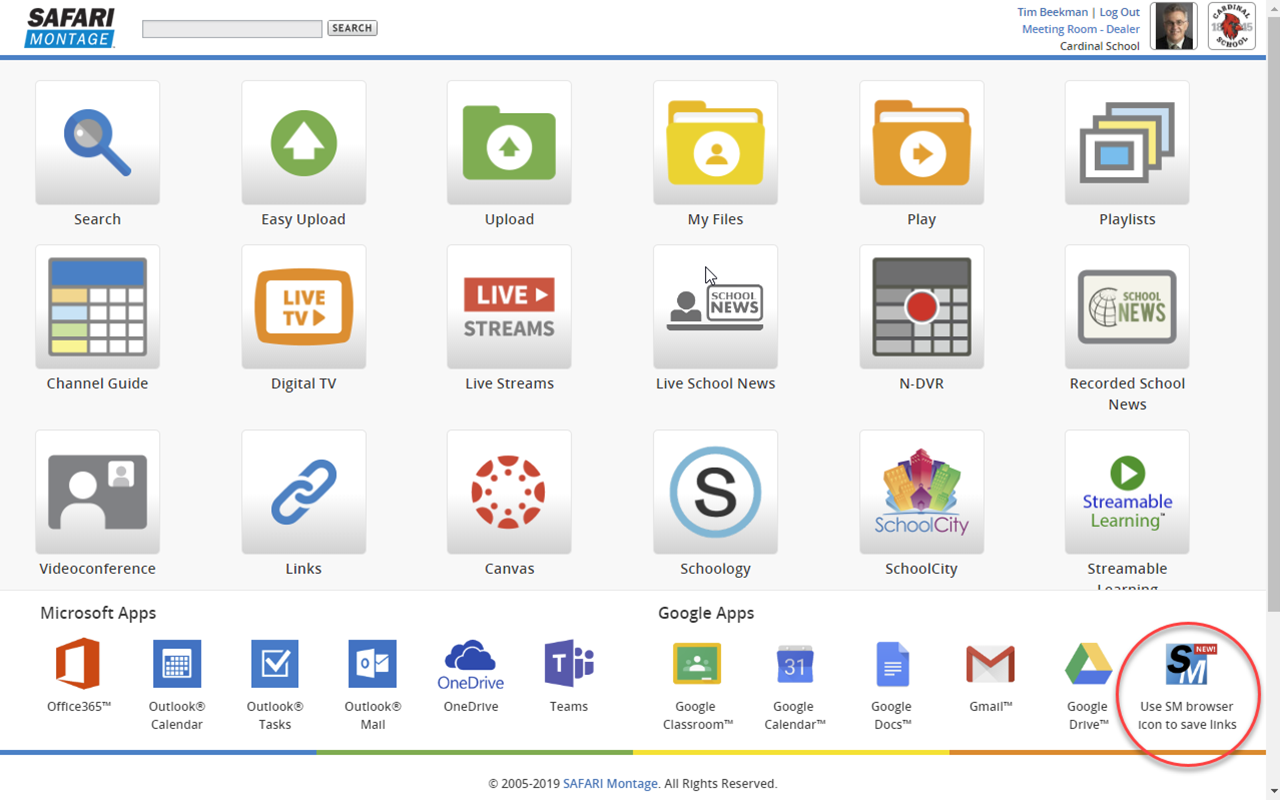1280x800 pixels.
Task: Open Outlook Tasks
Action: coord(274,663)
